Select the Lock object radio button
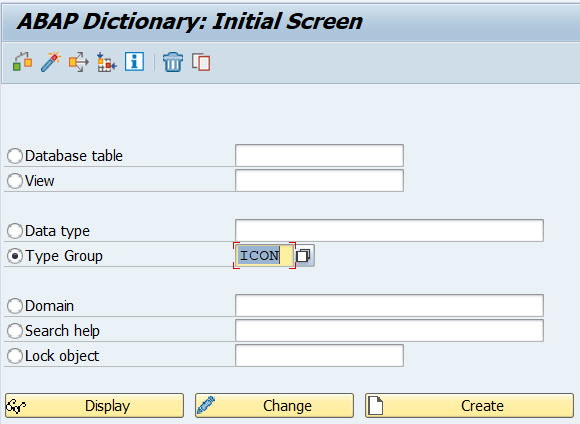The width and height of the screenshot is (580, 424). pyautogui.click(x=15, y=356)
